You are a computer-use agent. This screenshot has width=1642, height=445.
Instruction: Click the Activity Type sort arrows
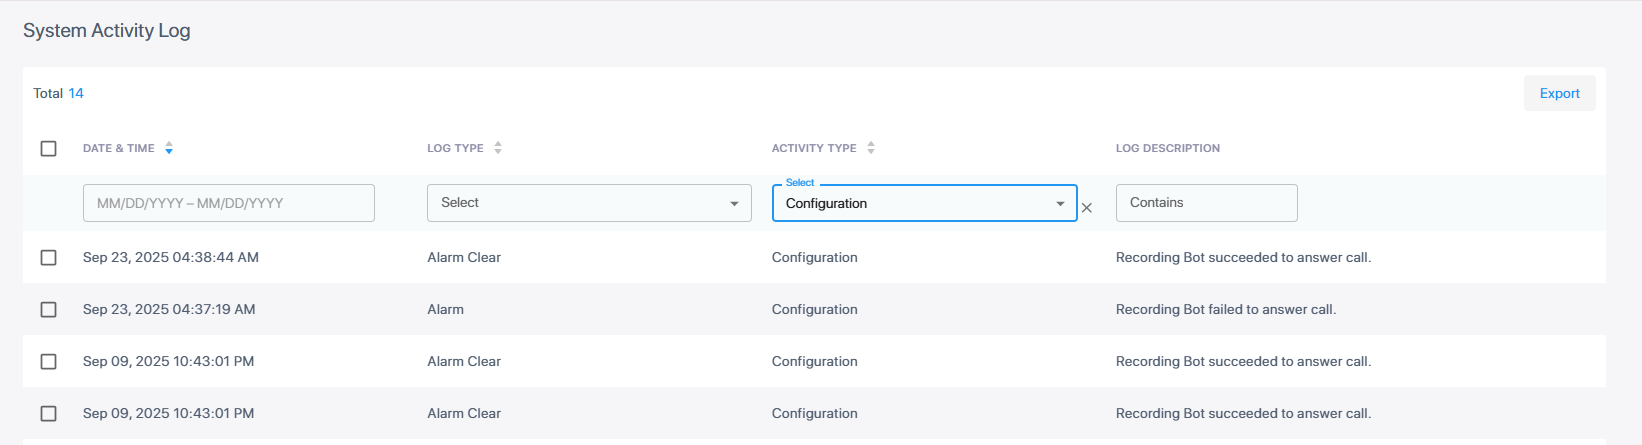pos(871,148)
